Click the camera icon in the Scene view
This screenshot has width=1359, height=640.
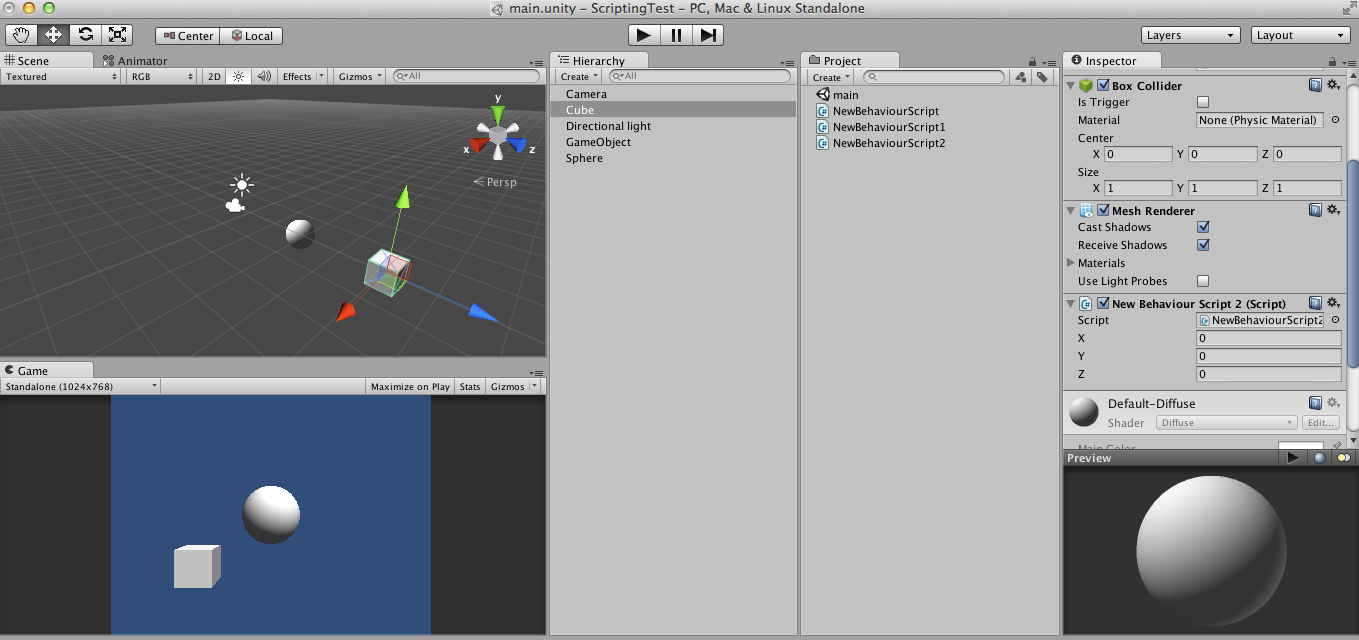[235, 205]
